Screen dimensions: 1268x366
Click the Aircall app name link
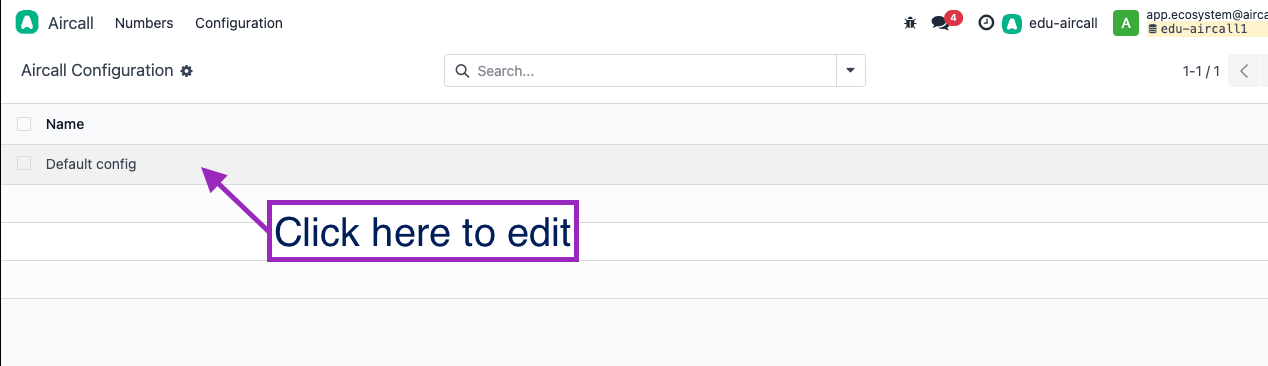(x=70, y=23)
